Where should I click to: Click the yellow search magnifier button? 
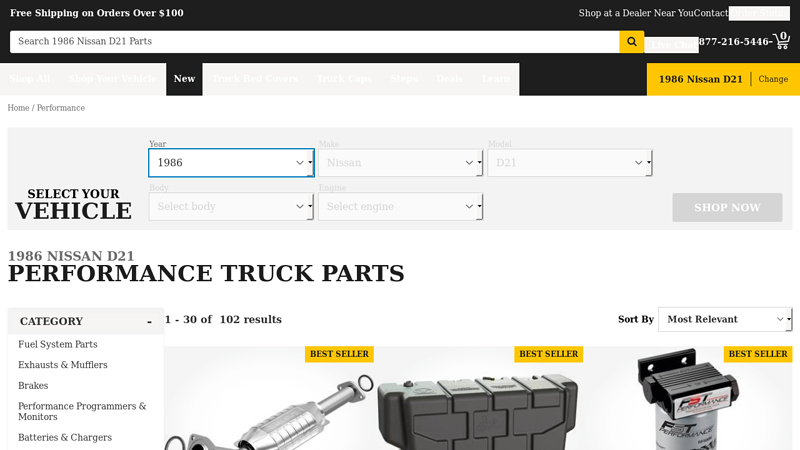click(x=632, y=42)
